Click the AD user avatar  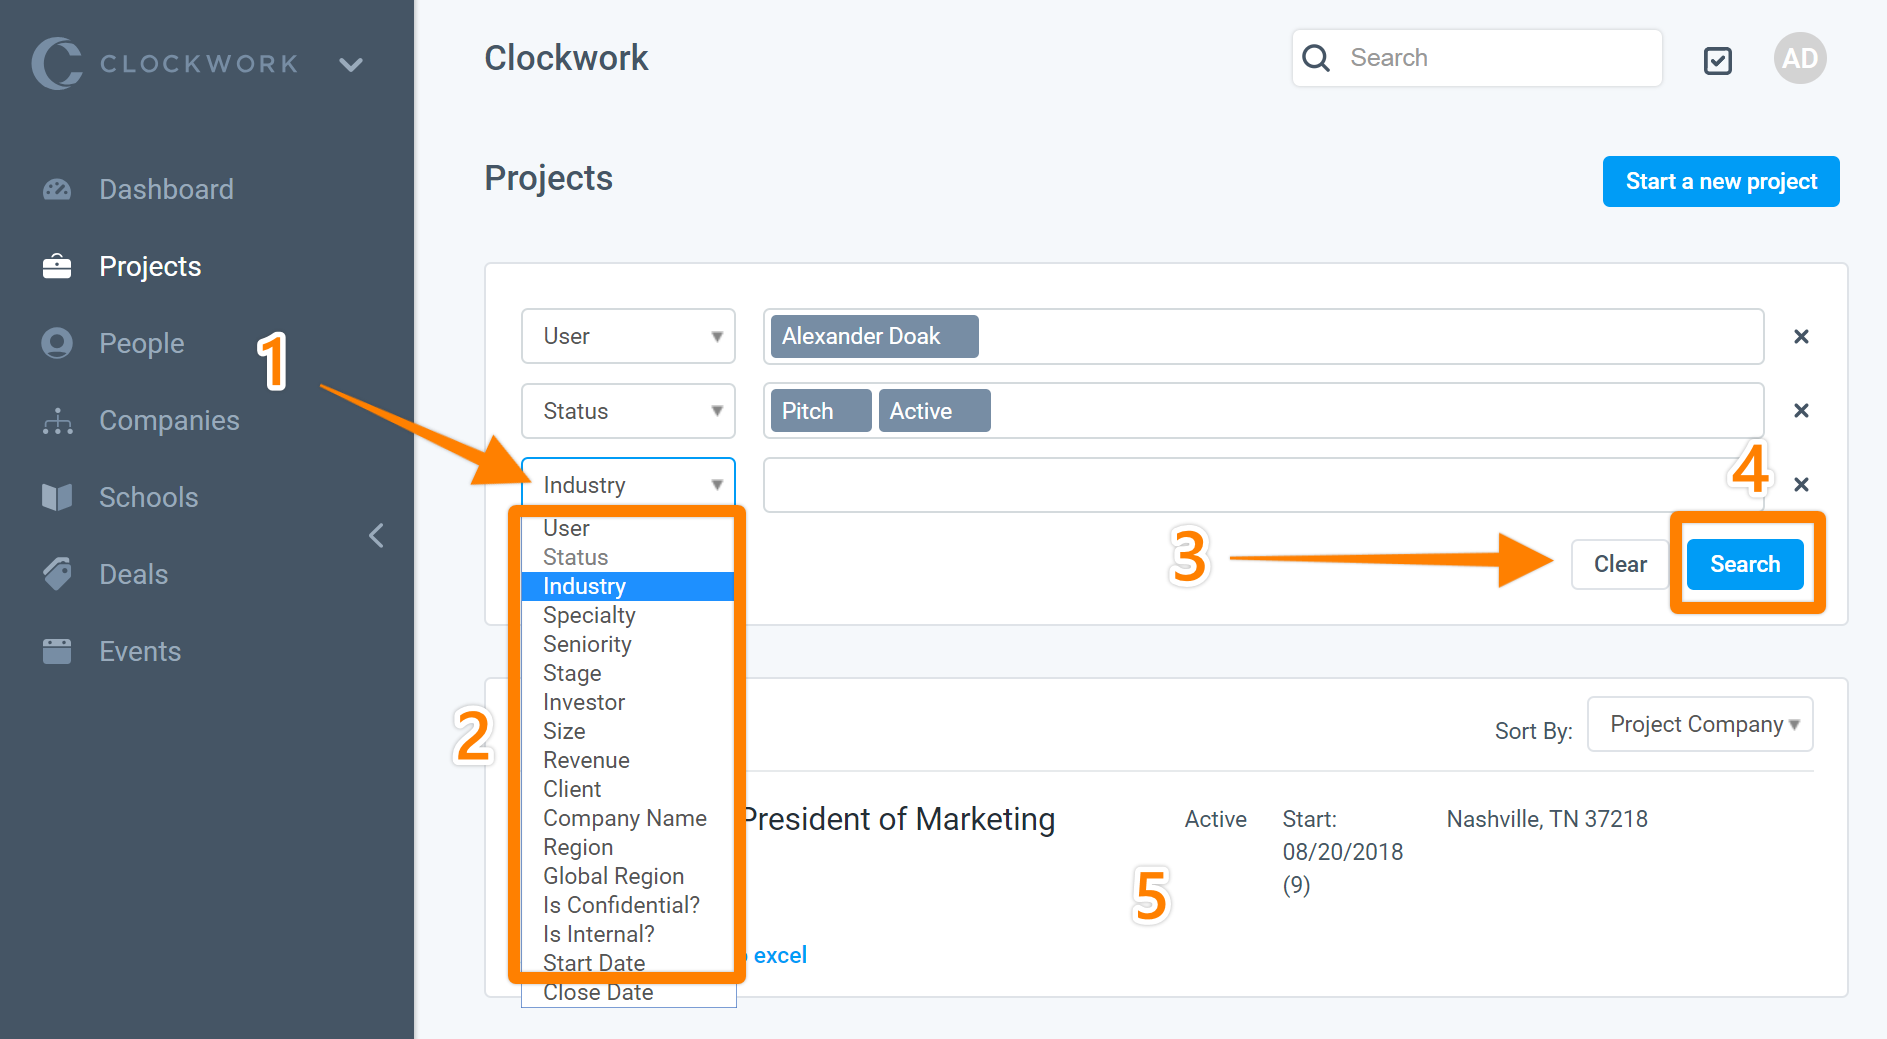point(1800,58)
